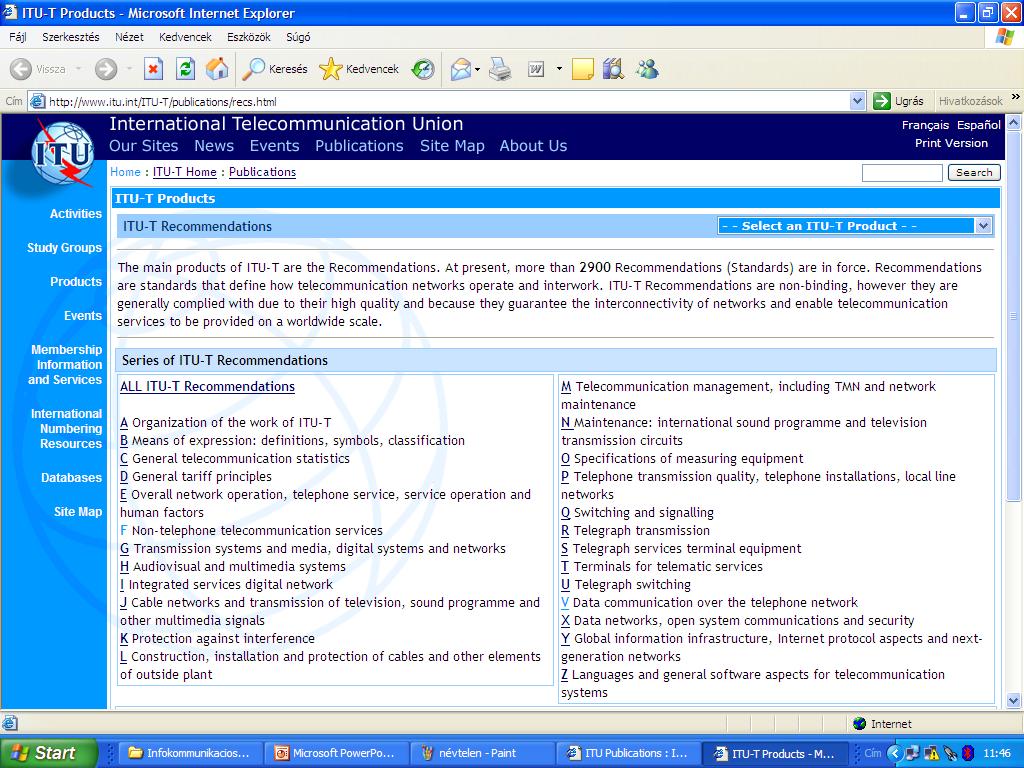Screen dimensions: 1024x768
Task: Open International Numbering Resources sidebar link
Action: 67,429
